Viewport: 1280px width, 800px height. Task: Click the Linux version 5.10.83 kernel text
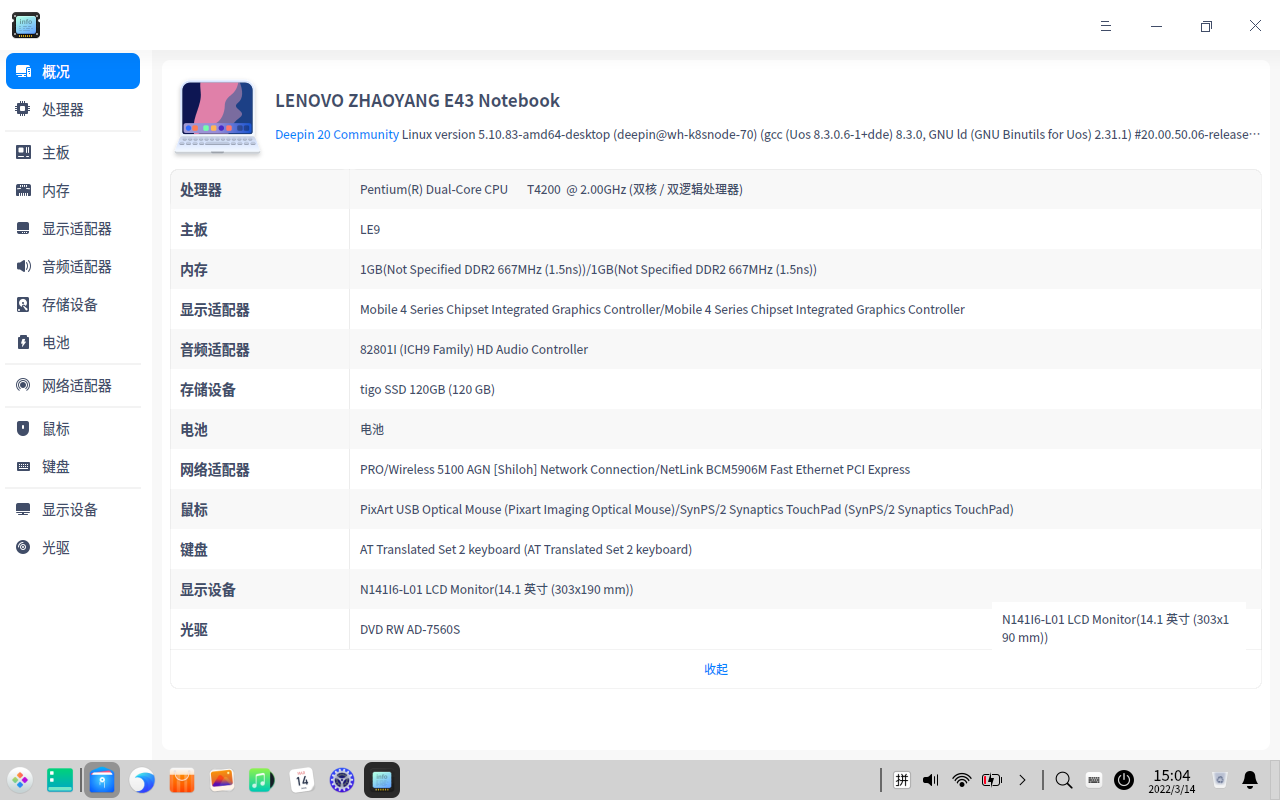click(831, 134)
